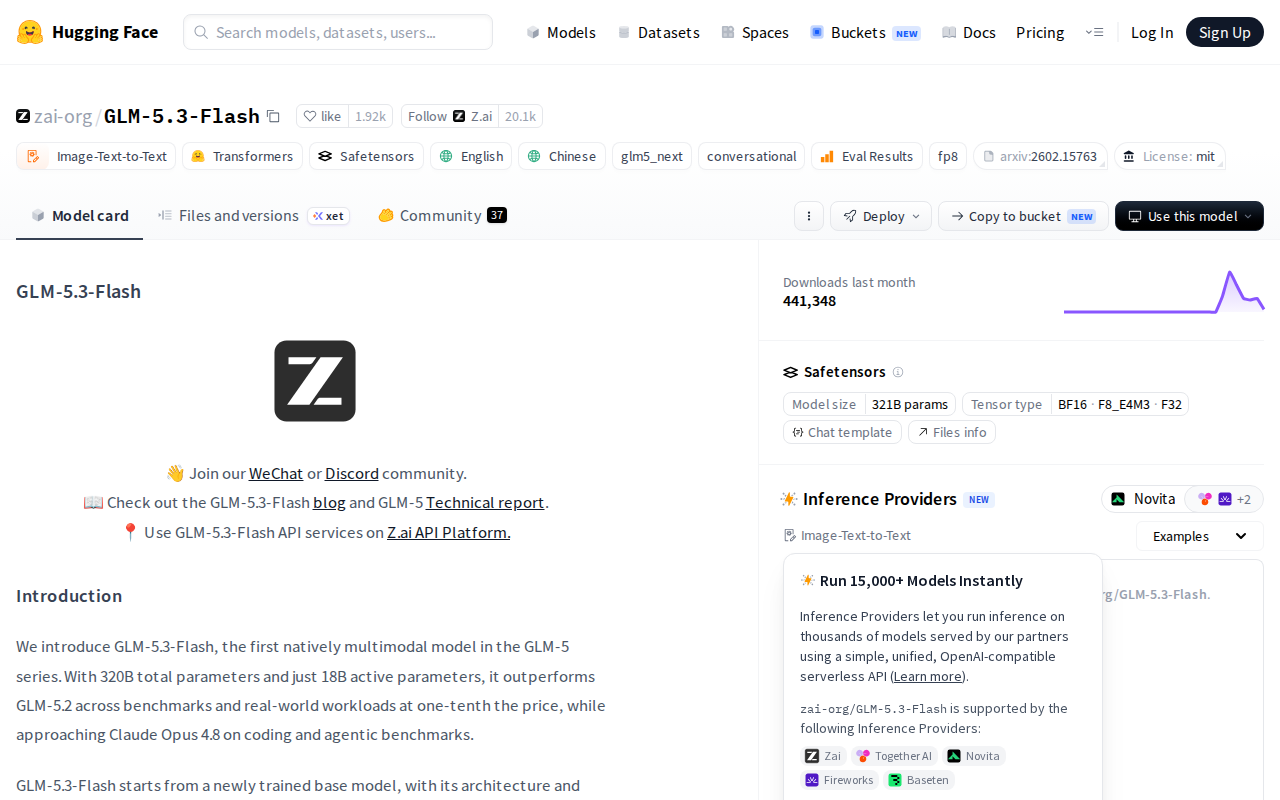Open the Technical report link

pos(485,502)
